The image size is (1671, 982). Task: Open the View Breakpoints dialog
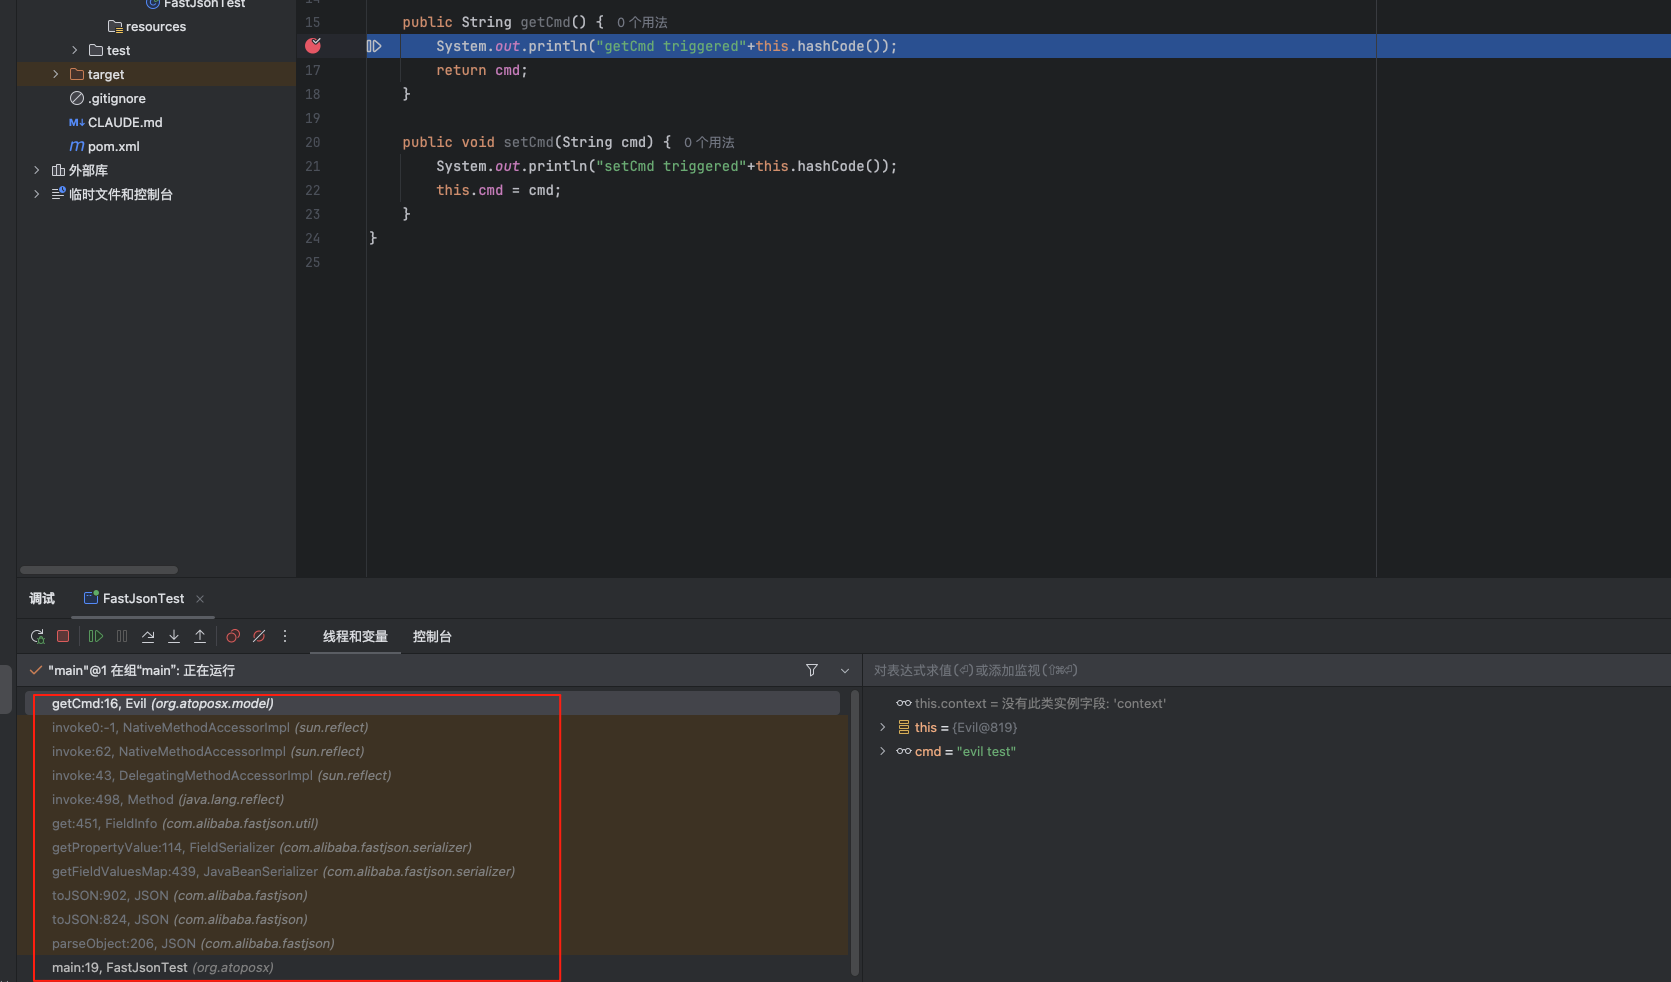point(233,636)
